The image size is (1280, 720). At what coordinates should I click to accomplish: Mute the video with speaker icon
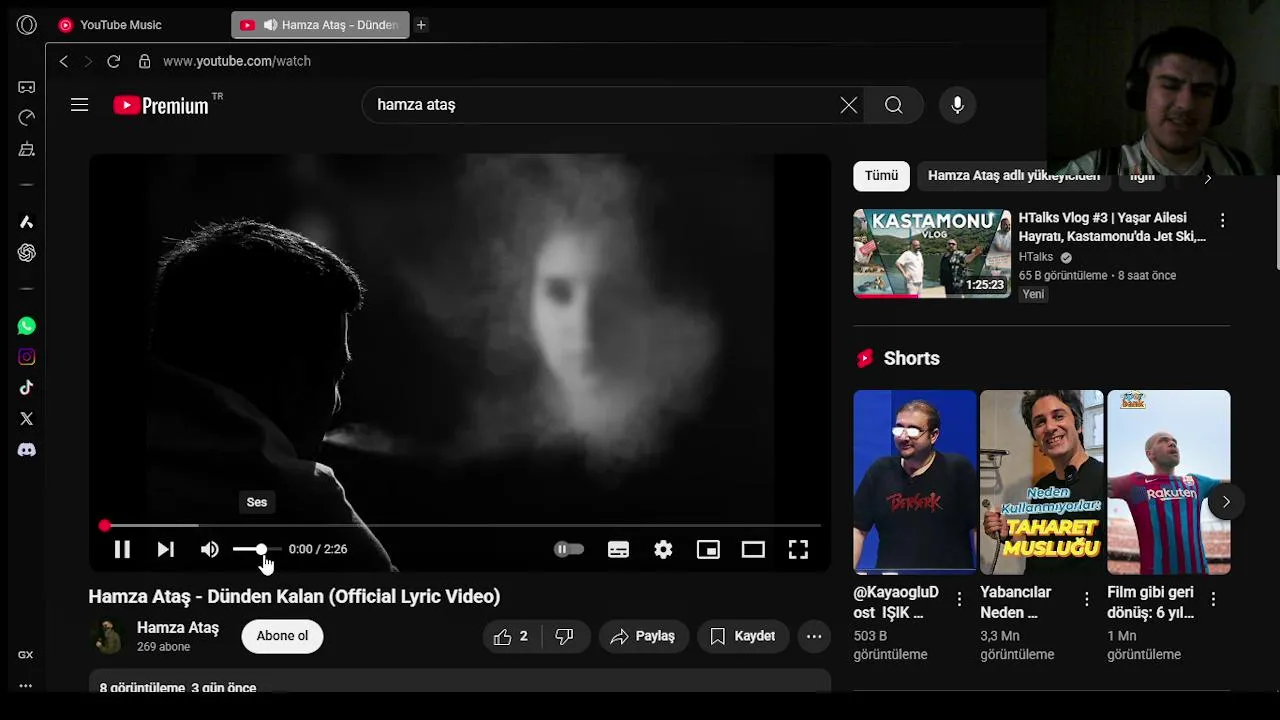[209, 549]
